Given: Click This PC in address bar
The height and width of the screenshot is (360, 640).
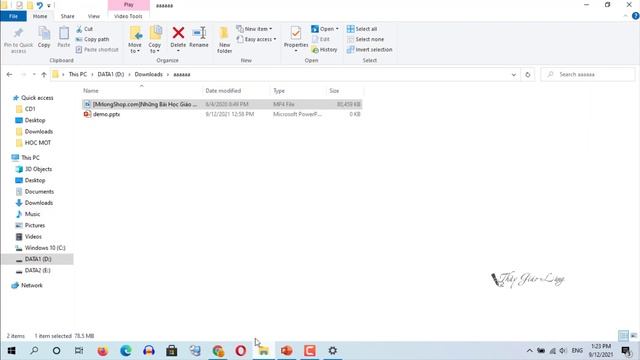Looking at the screenshot, I should pos(78,75).
